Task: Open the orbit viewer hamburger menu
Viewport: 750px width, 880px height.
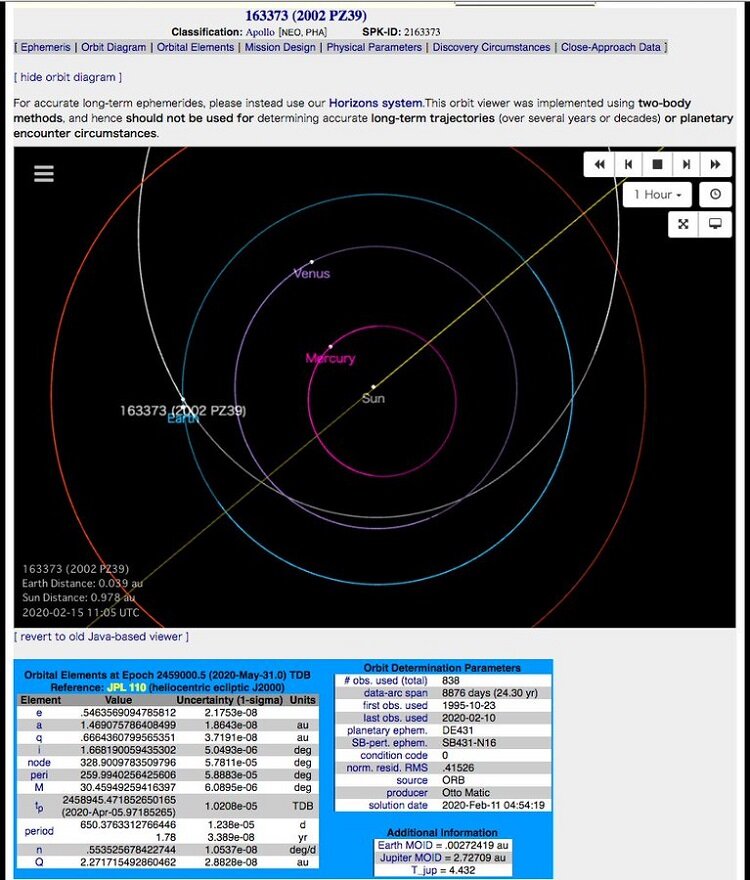Action: [44, 173]
